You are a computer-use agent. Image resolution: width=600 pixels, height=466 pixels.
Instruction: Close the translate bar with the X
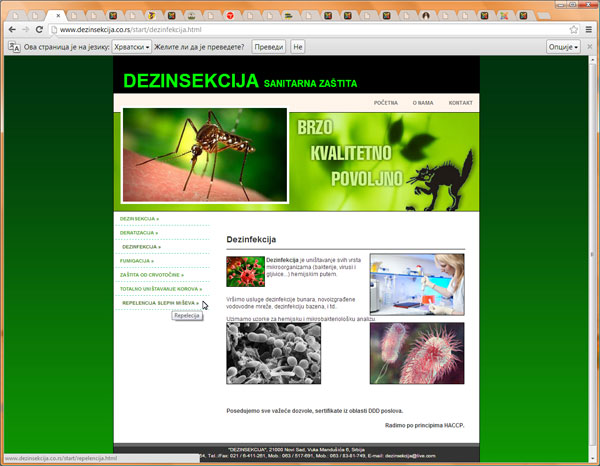[590, 47]
